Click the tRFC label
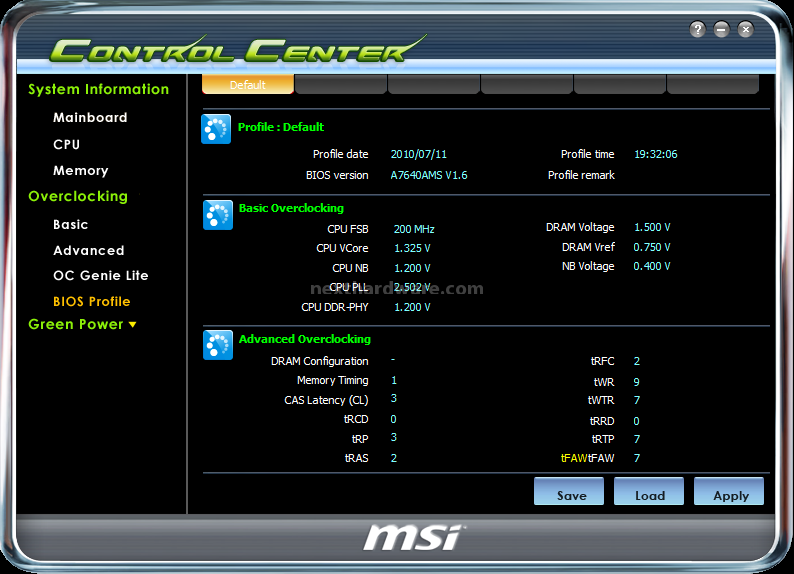This screenshot has height=574, width=794. click(x=603, y=361)
